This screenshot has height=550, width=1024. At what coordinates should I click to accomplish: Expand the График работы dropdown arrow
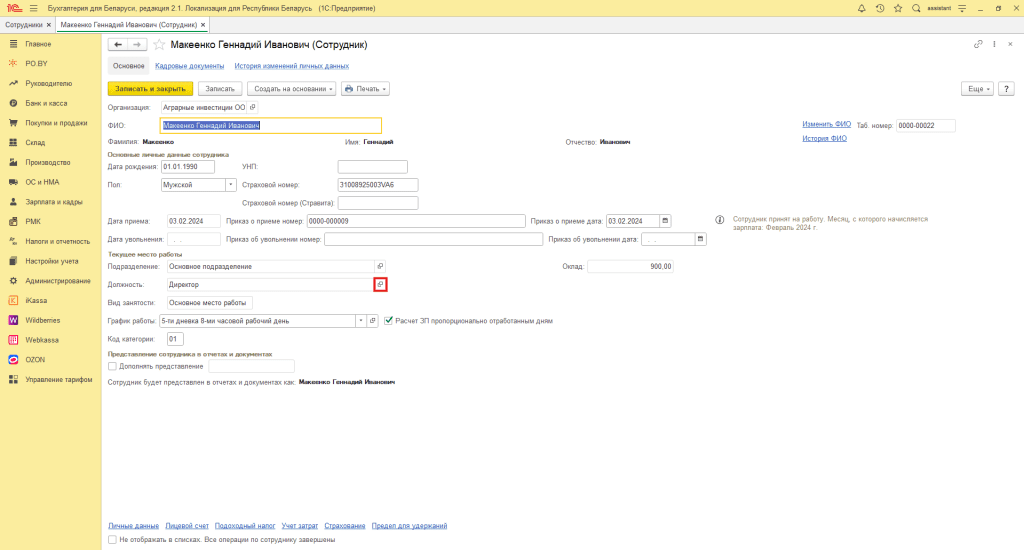click(x=360, y=321)
